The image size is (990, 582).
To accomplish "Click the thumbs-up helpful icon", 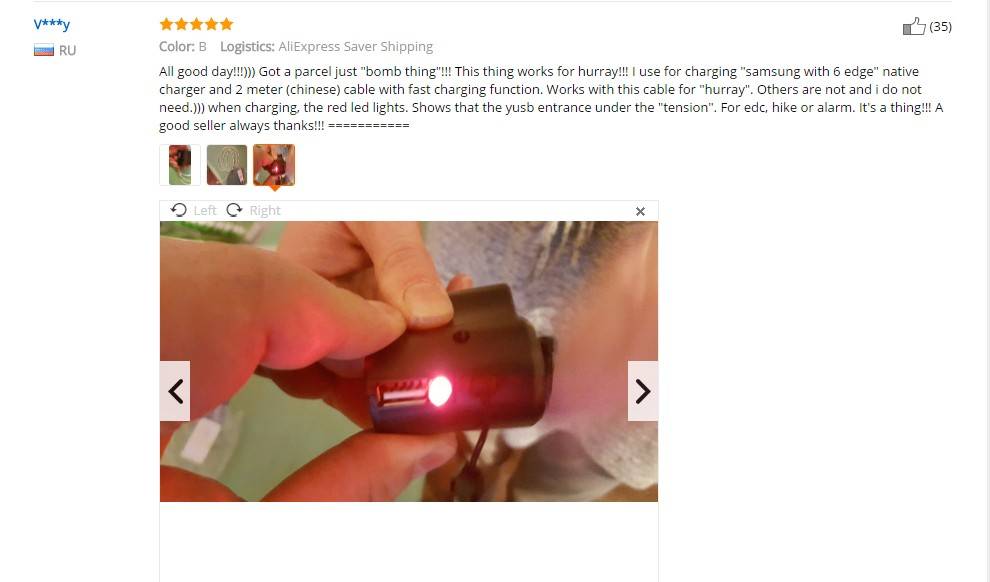I will click(x=914, y=26).
